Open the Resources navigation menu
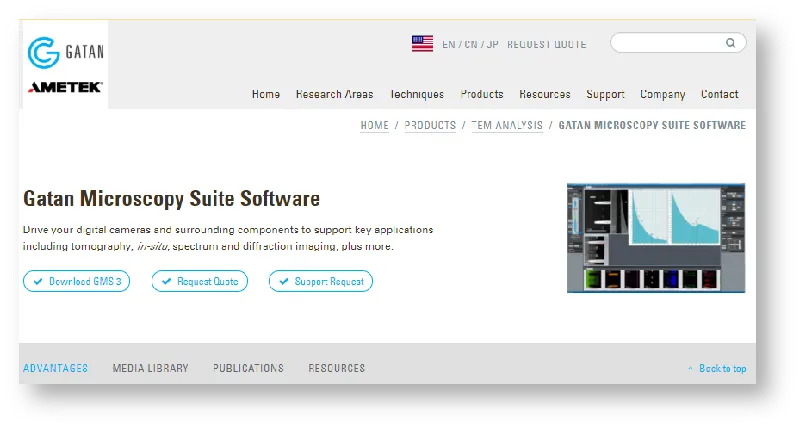The height and width of the screenshot is (430, 802). click(545, 95)
